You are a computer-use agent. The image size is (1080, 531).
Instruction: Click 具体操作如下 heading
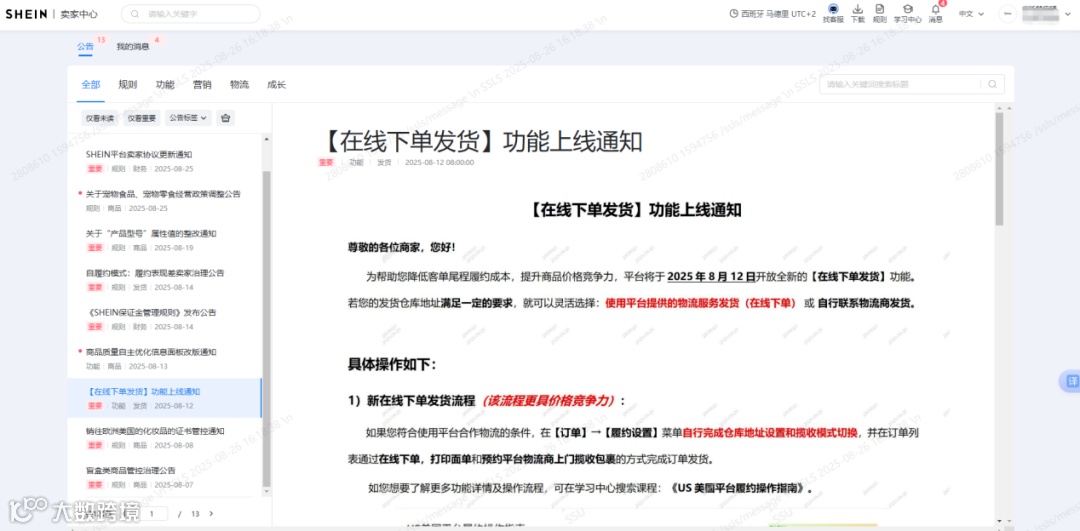pyautogui.click(x=392, y=364)
